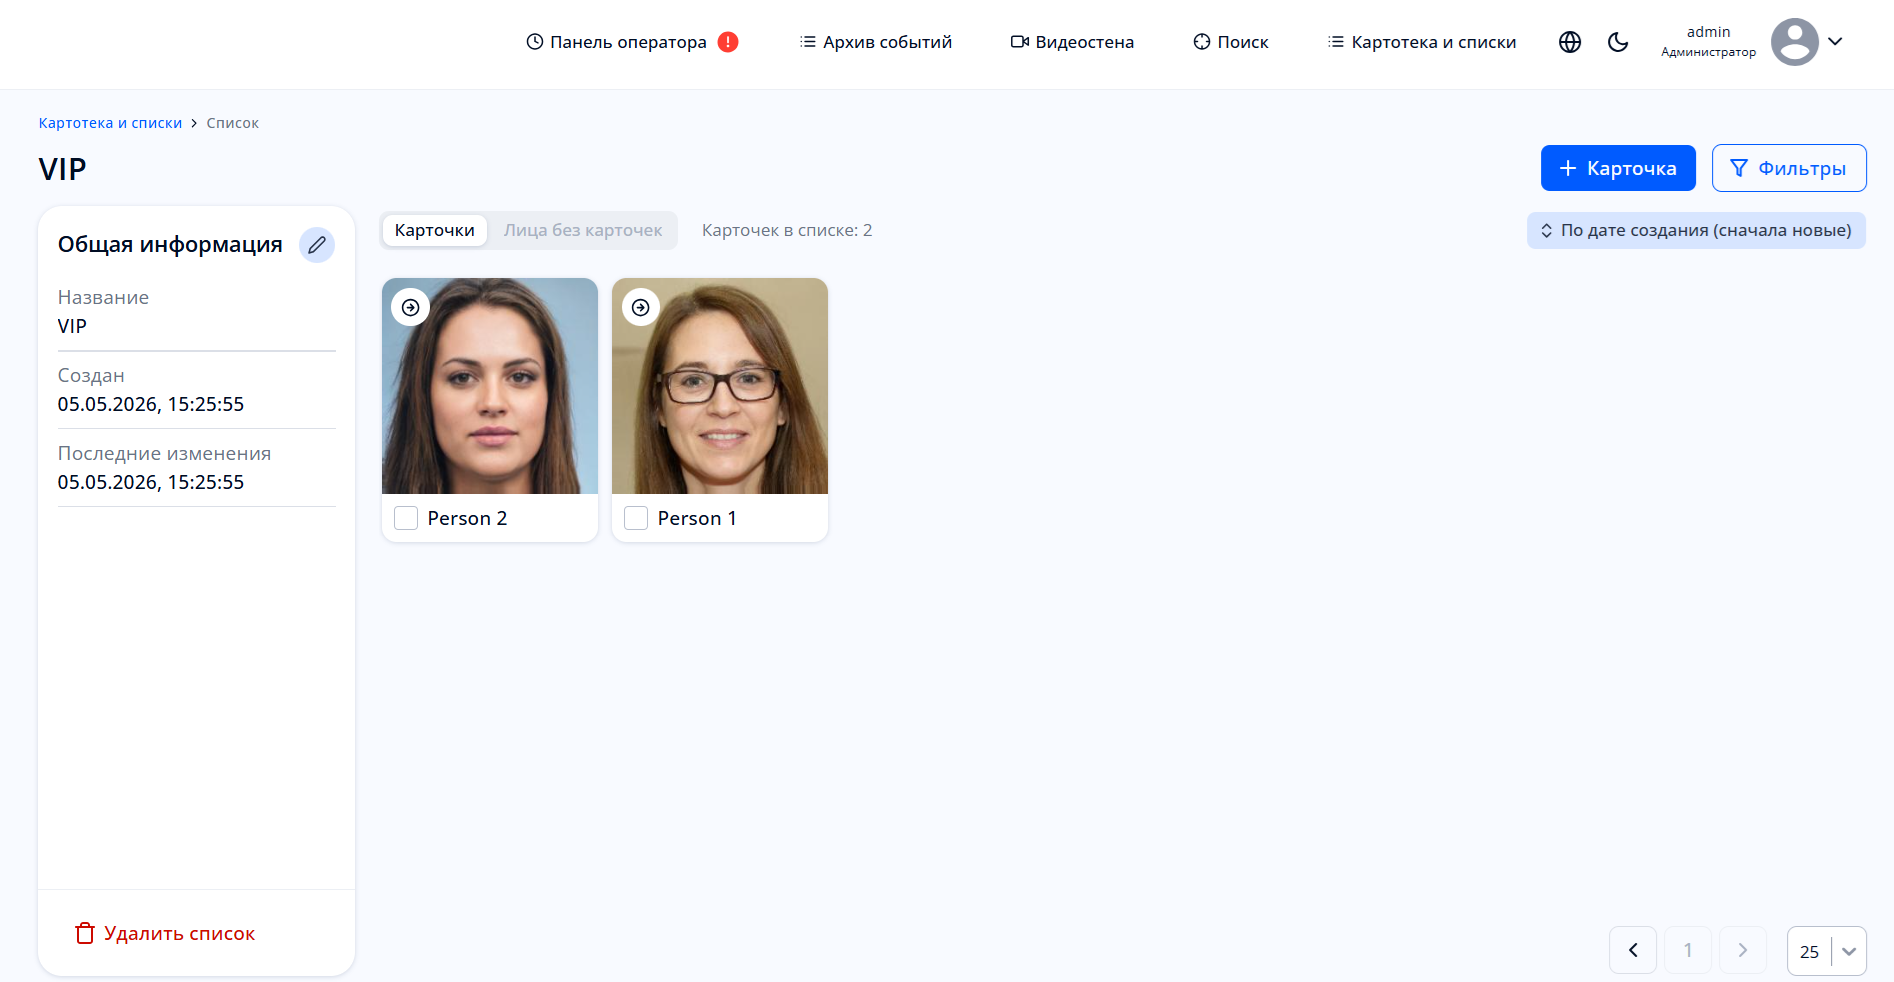1894x982 pixels.
Task: Edit general info with pencil icon
Action: tap(317, 245)
